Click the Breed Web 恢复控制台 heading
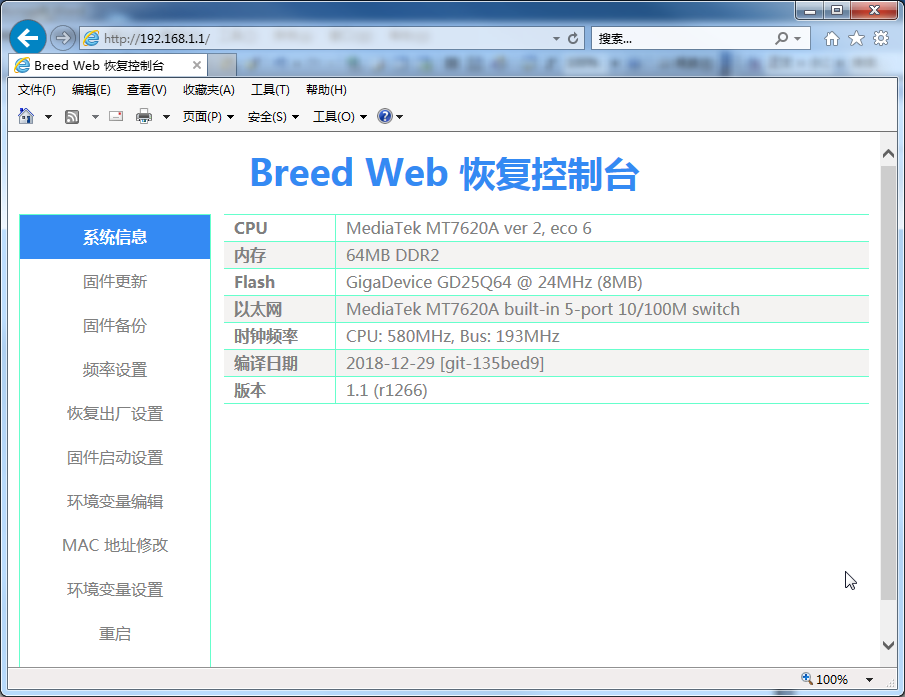Image resolution: width=905 pixels, height=697 pixels. click(444, 173)
